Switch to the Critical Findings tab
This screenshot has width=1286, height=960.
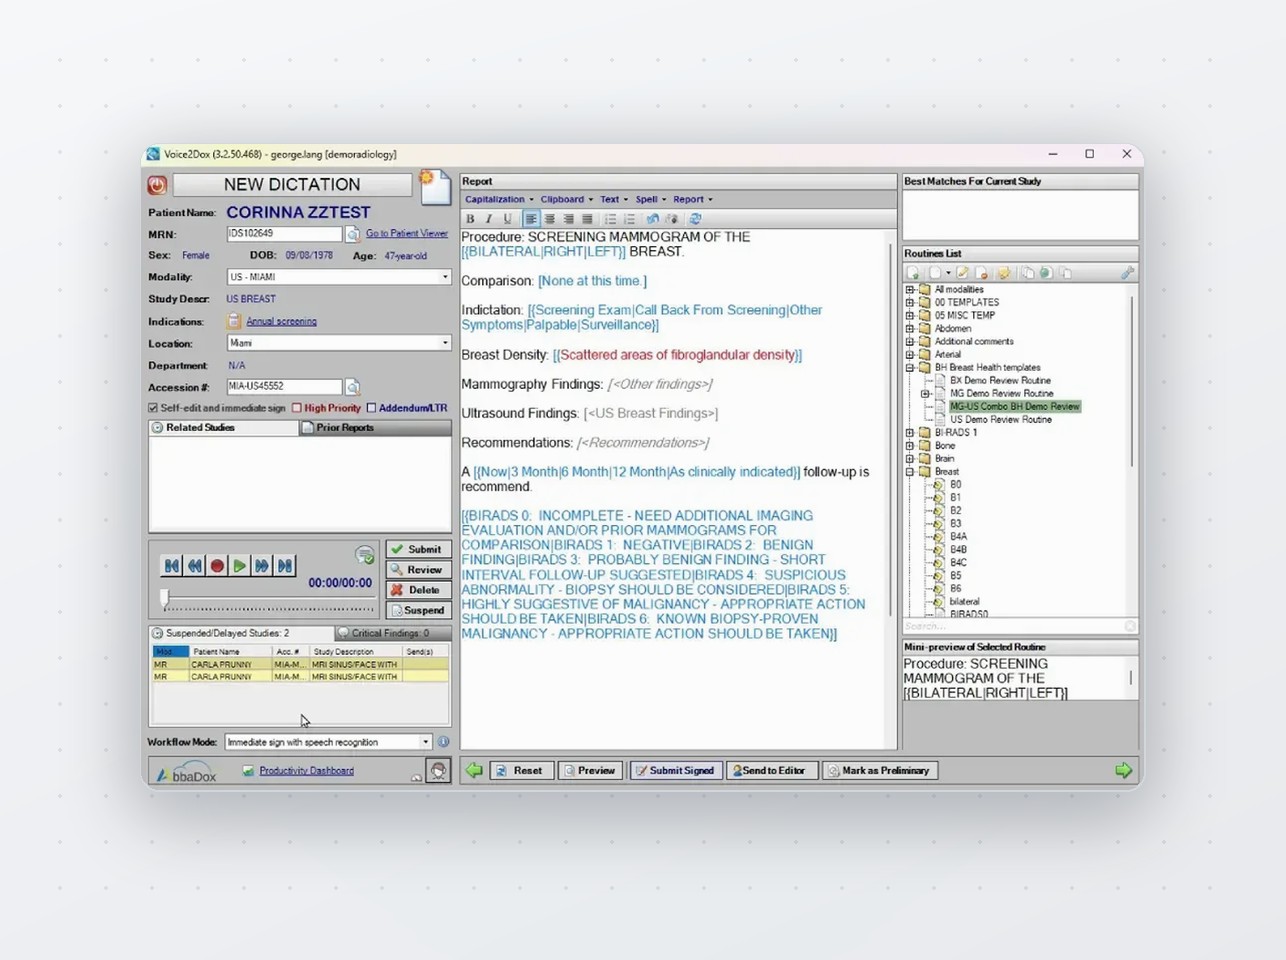[392, 633]
